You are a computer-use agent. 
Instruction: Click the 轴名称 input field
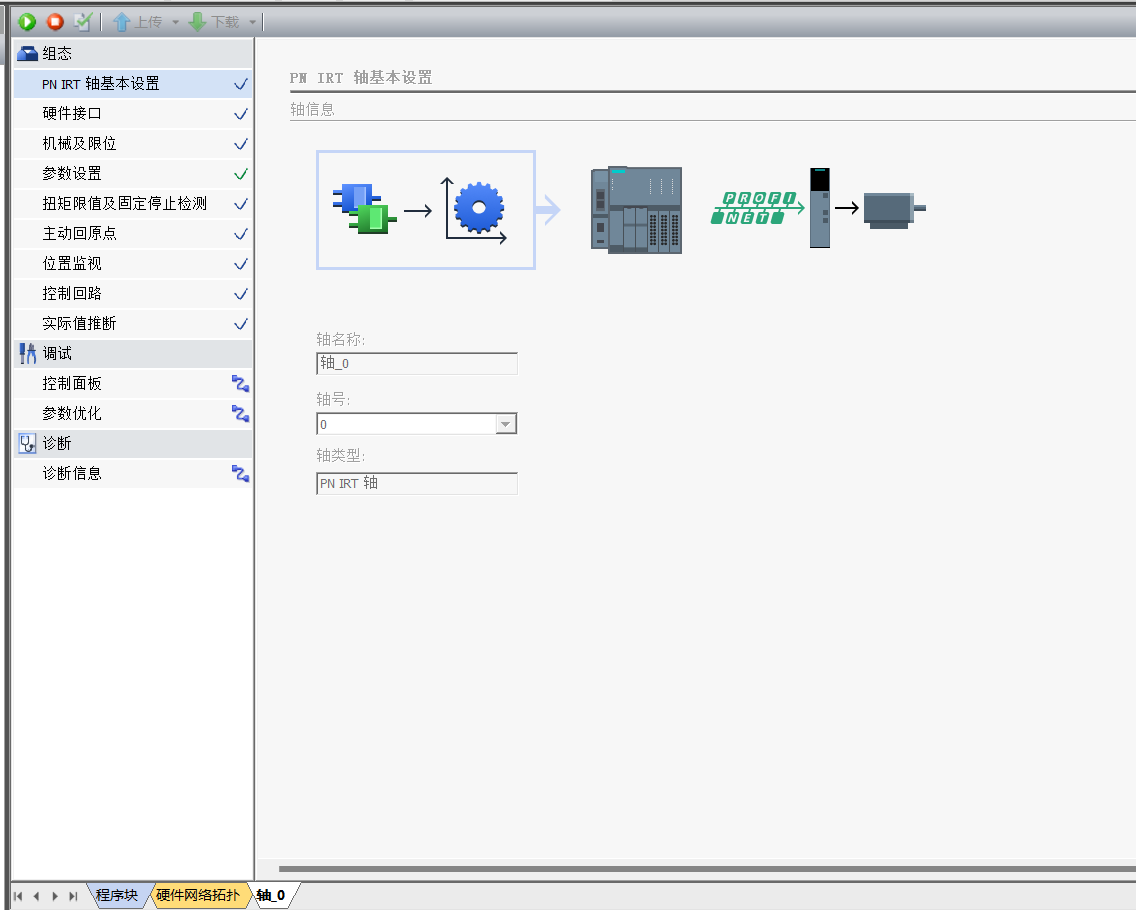point(417,364)
